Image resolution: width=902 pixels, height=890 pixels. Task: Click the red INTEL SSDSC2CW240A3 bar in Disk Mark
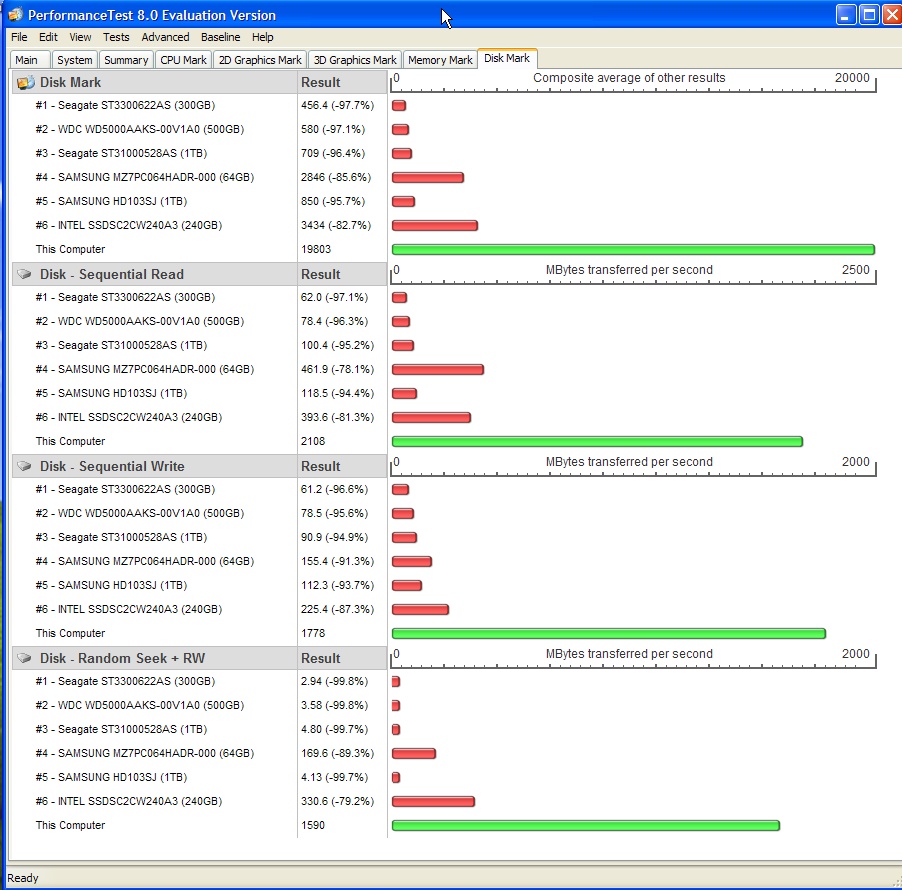(435, 226)
